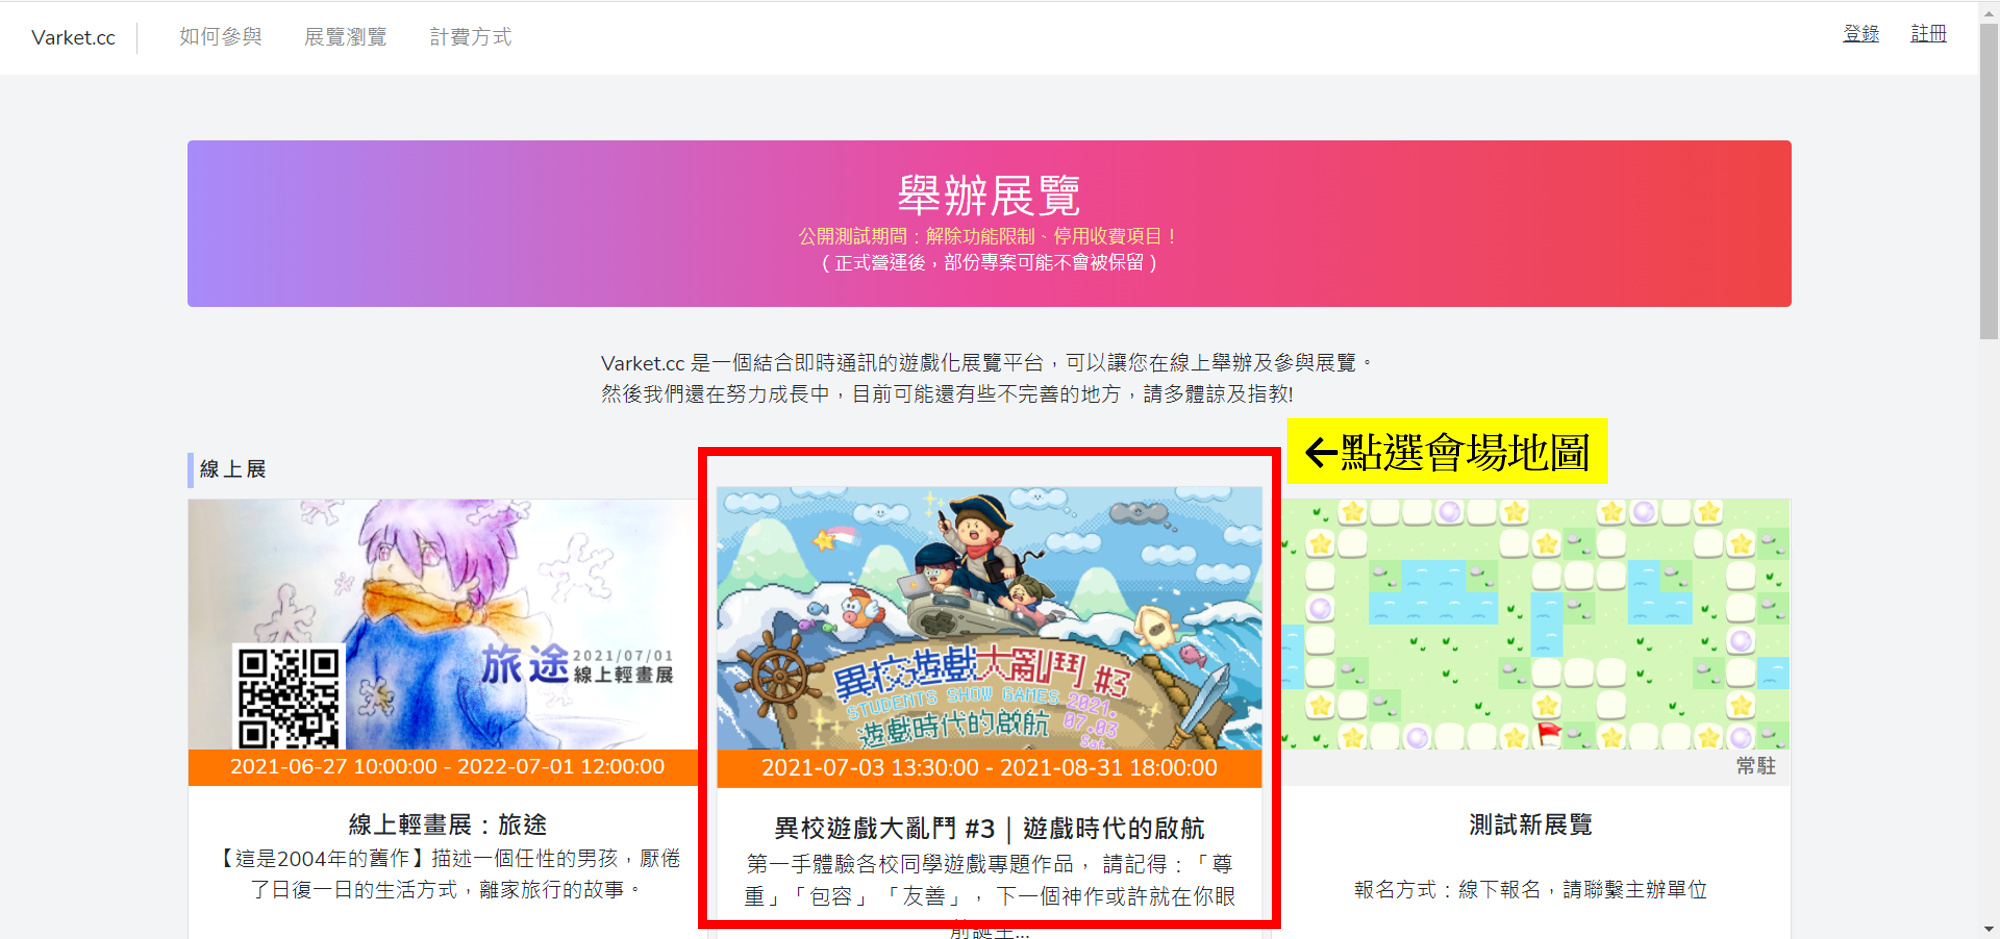The height and width of the screenshot is (939, 2000).
Task: Open the 異校遊戲大亂鬥 #3 poster image
Action: (989, 618)
